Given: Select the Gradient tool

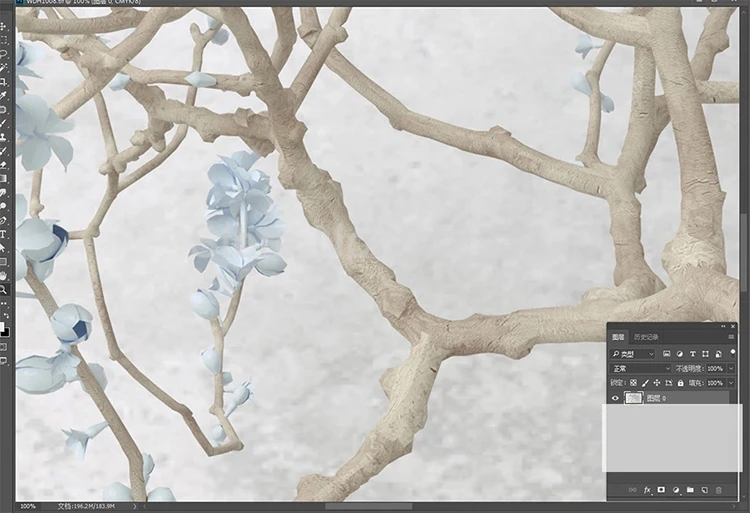Looking at the screenshot, I should [3, 179].
